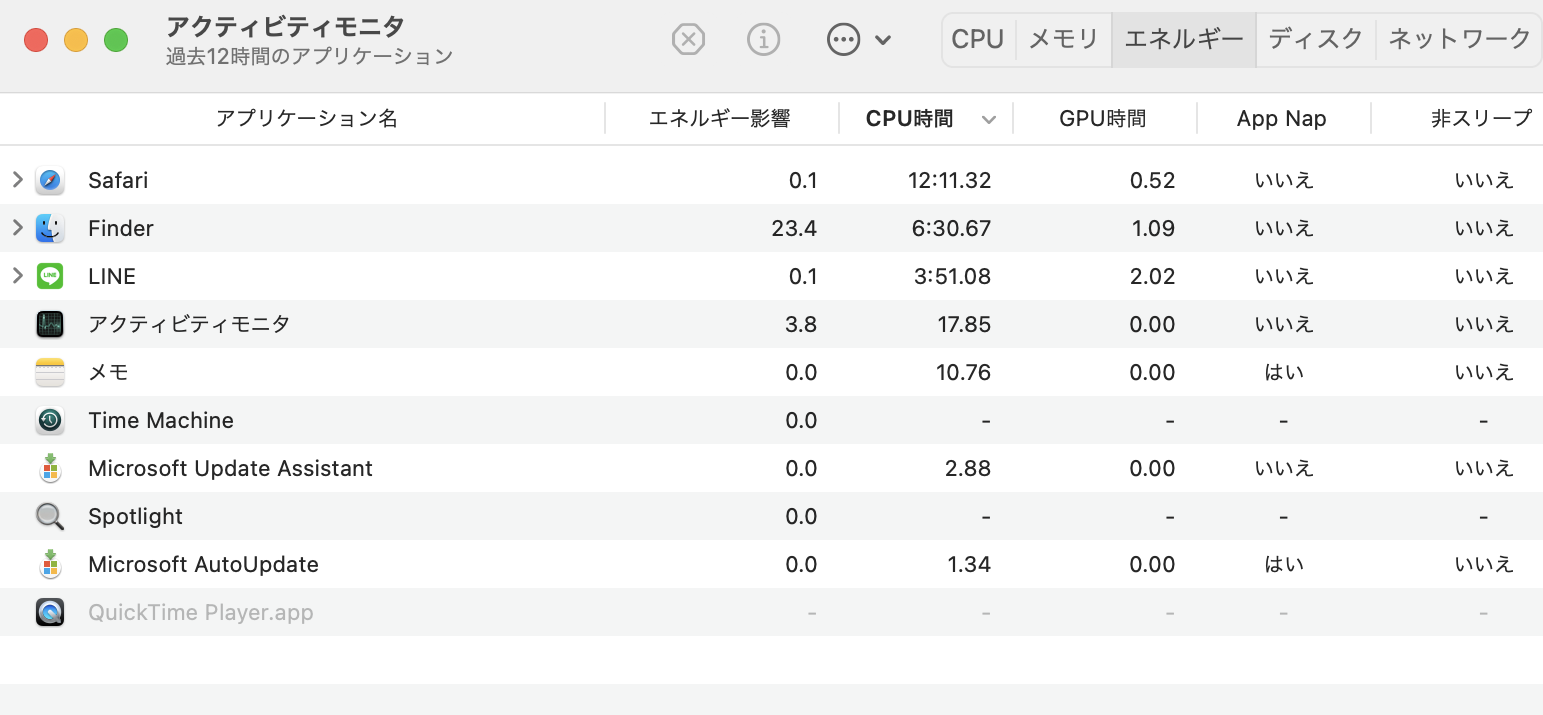Click the stop process X icon
1543x715 pixels.
tap(688, 40)
